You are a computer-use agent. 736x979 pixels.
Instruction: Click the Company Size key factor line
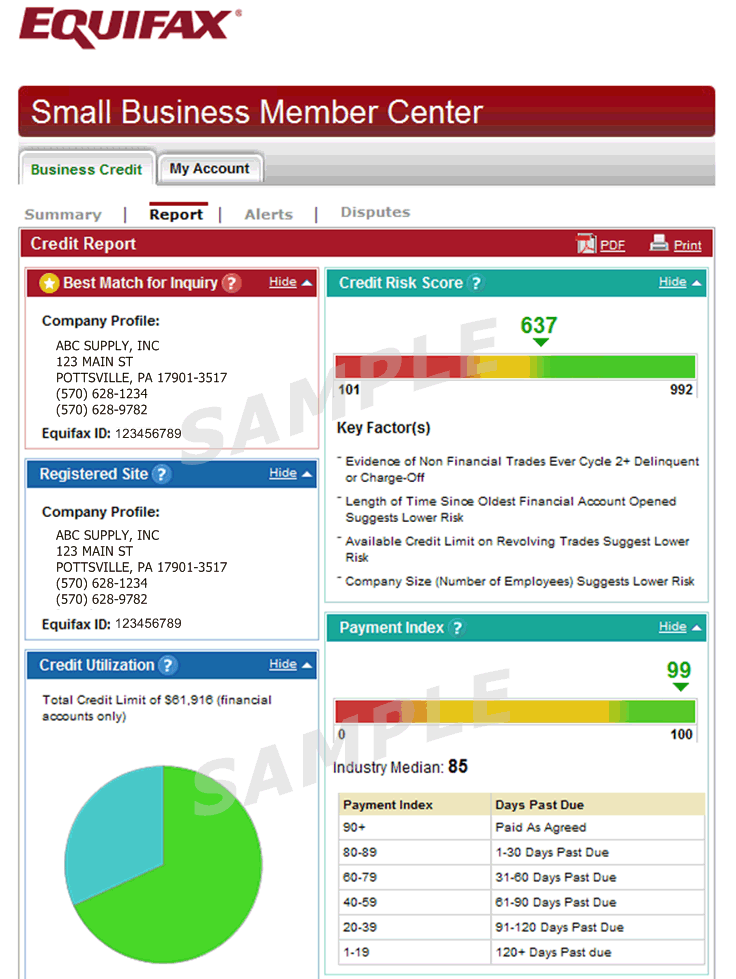pos(519,581)
